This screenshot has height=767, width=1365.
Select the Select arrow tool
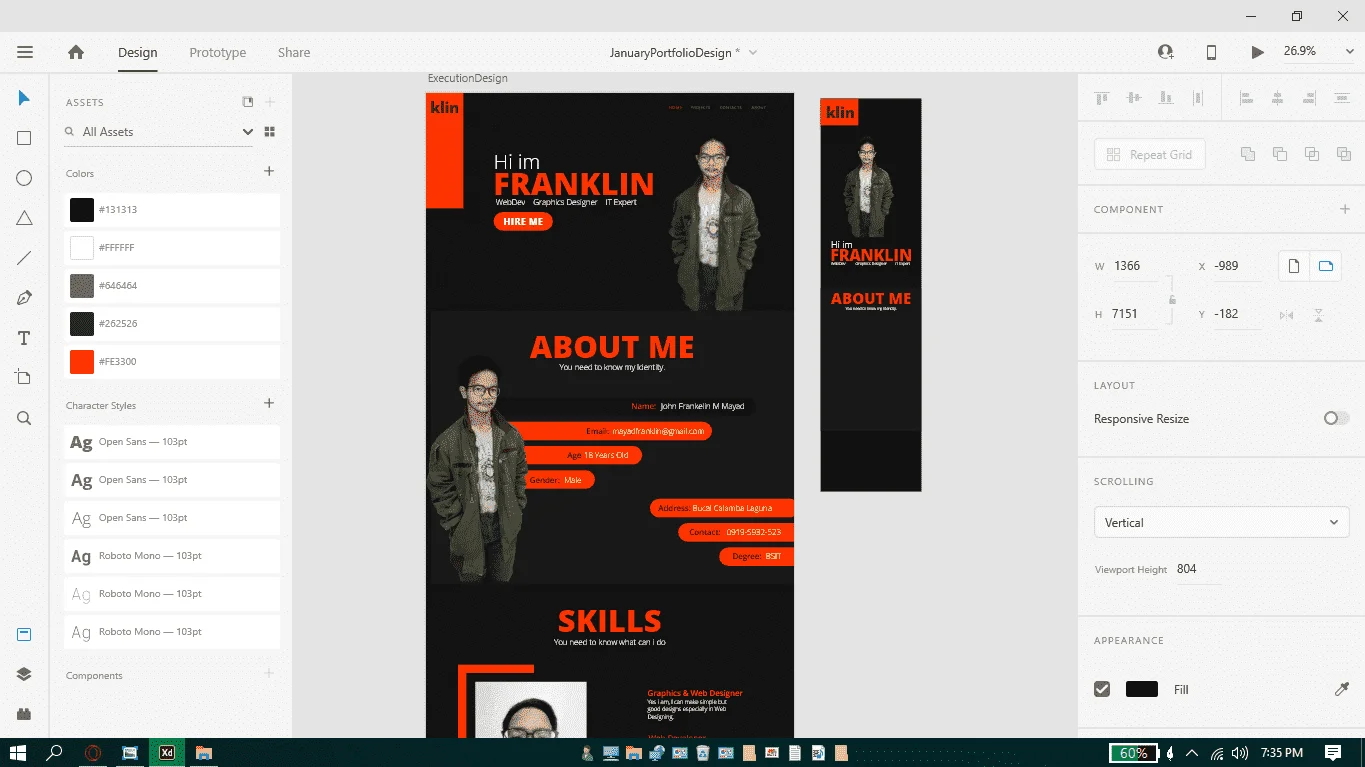pyautogui.click(x=24, y=98)
